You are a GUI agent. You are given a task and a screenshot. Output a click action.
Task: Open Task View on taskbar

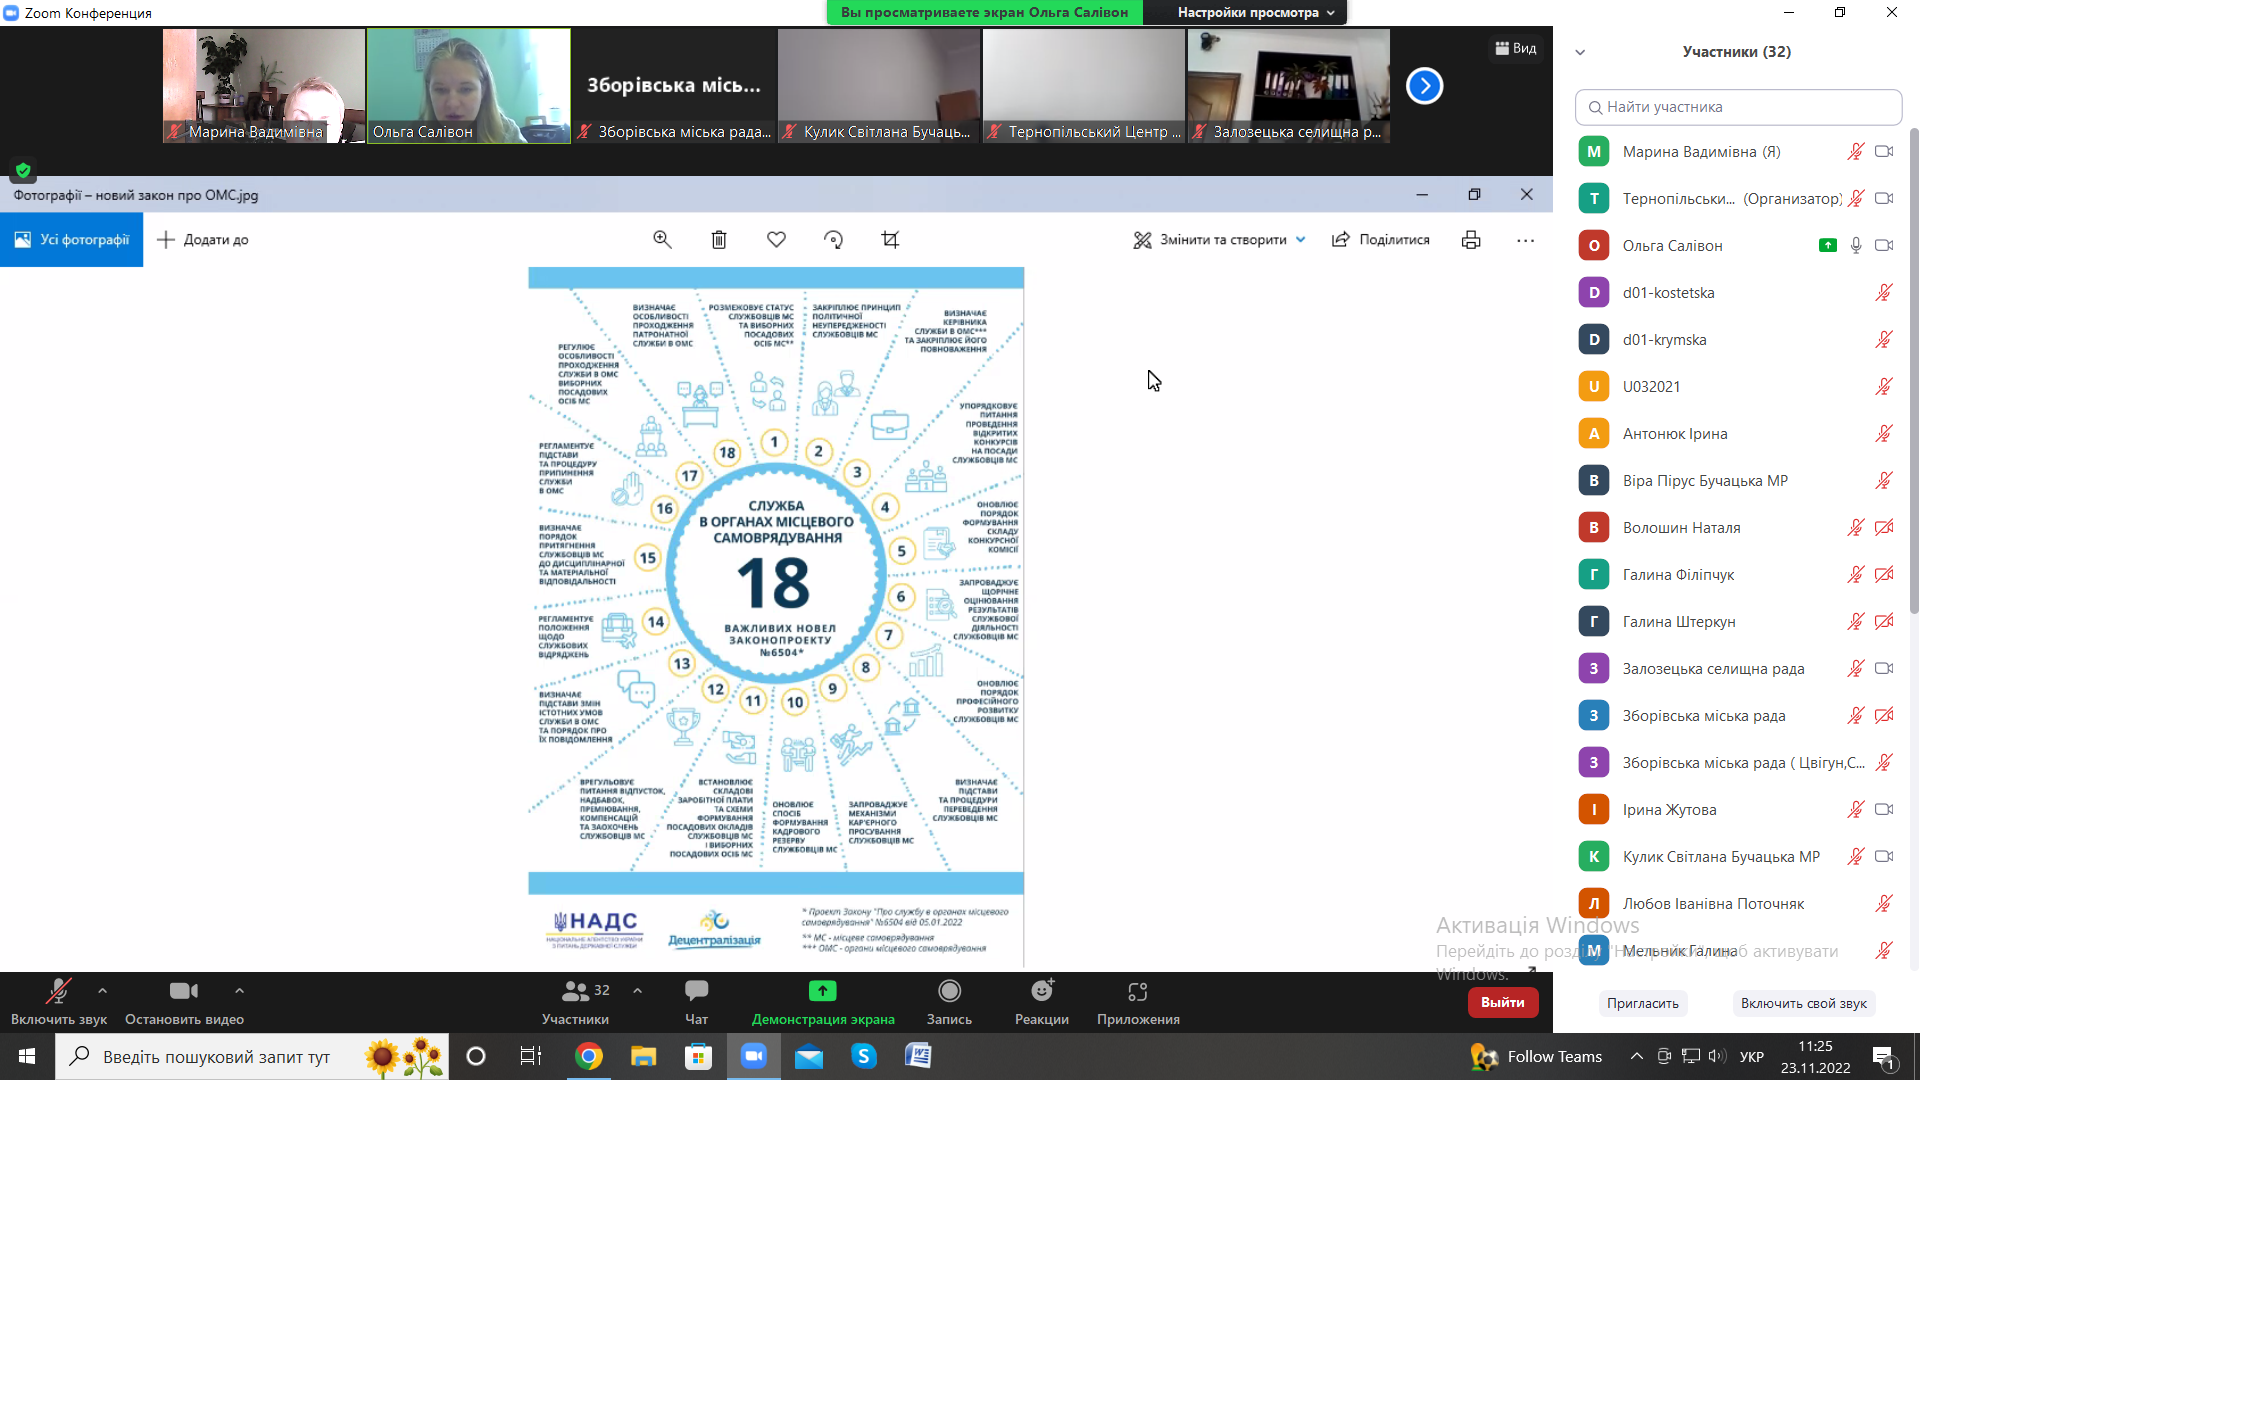531,1056
